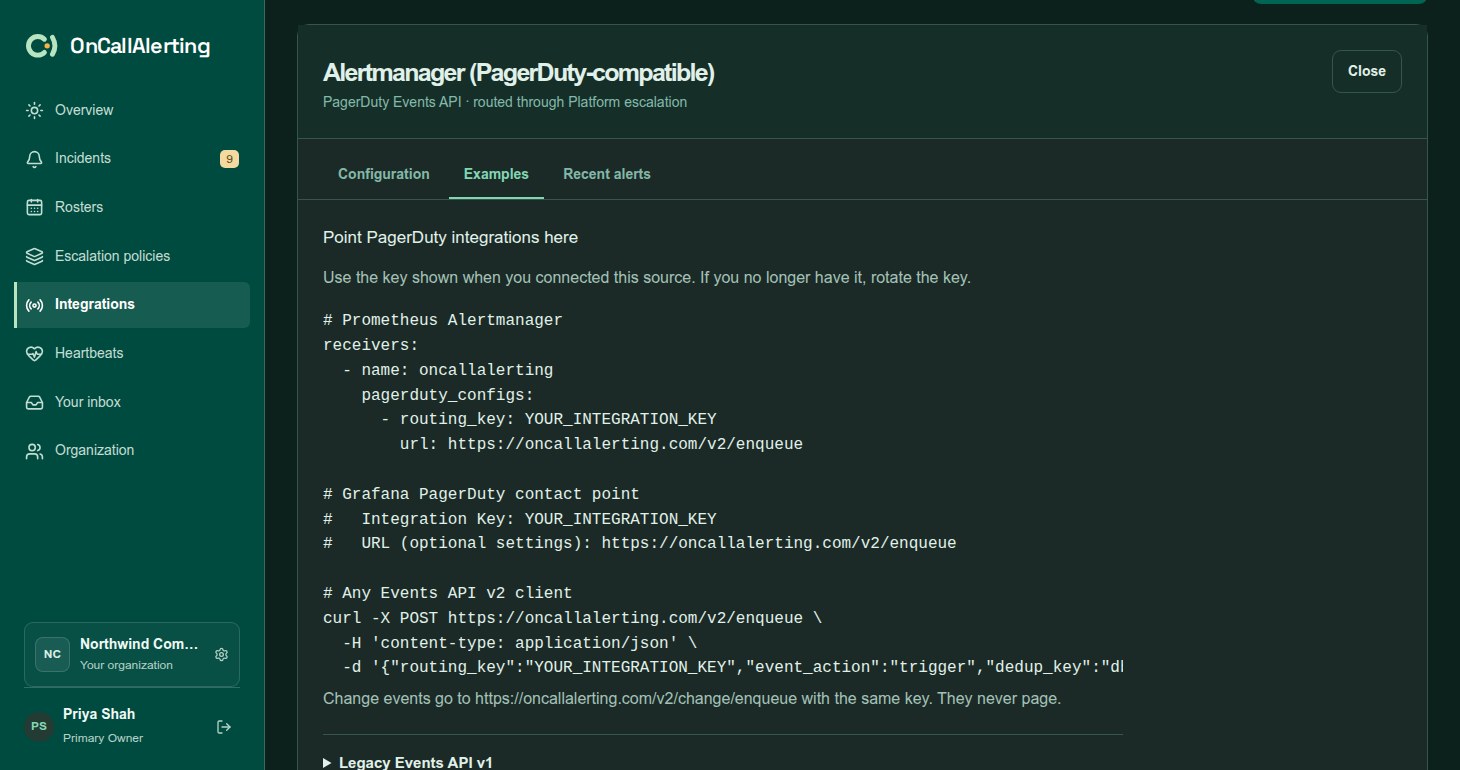Open Your inbox
Viewport: 1460px width, 770px height.
[132, 402]
